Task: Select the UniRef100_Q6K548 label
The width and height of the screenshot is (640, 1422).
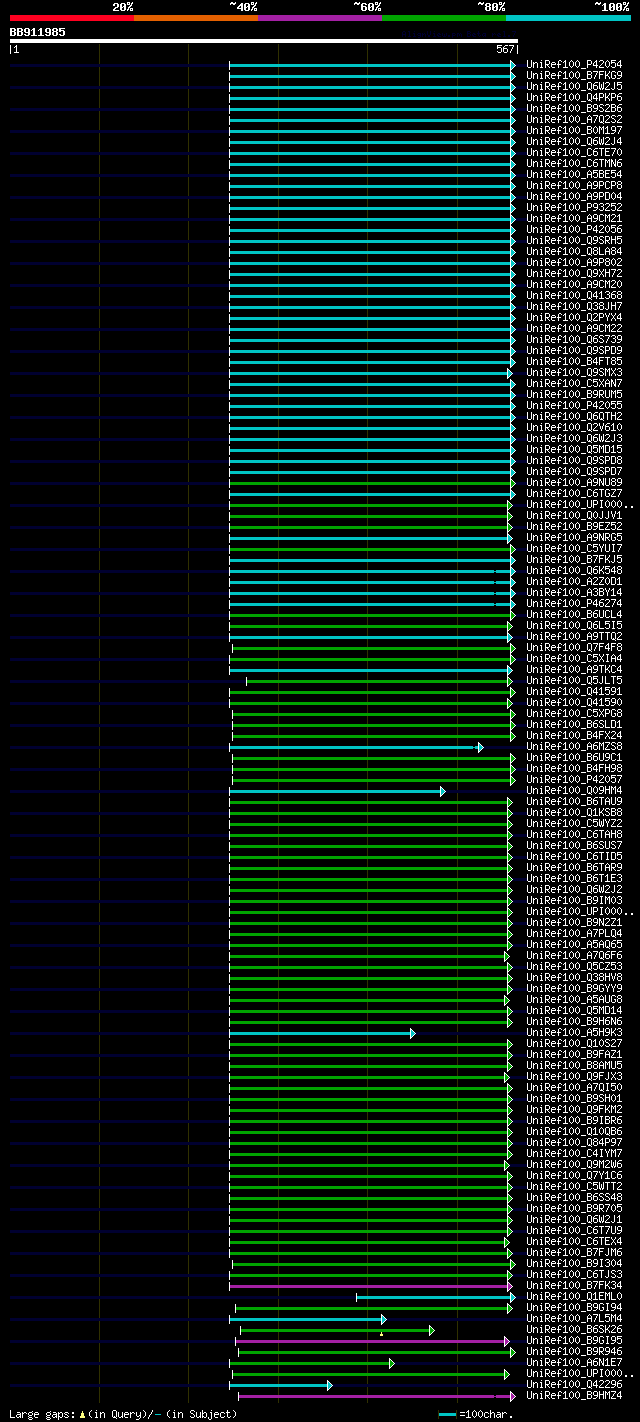Action: pos(574,571)
